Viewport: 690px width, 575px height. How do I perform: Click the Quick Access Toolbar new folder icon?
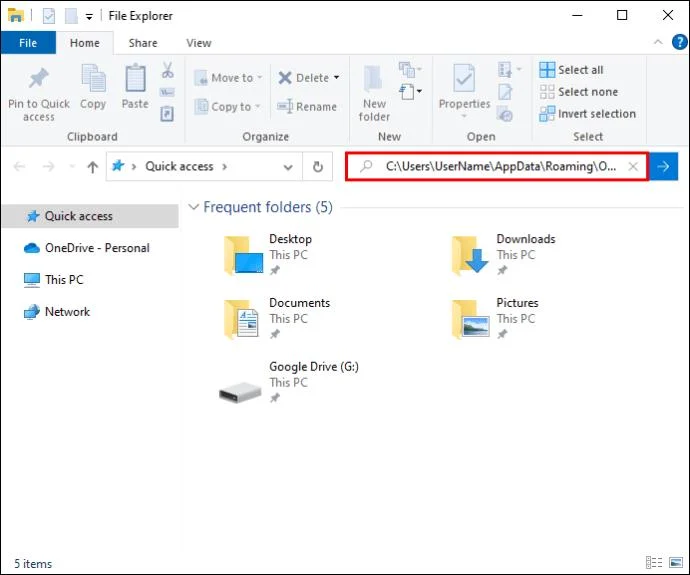pyautogui.click(x=71, y=16)
